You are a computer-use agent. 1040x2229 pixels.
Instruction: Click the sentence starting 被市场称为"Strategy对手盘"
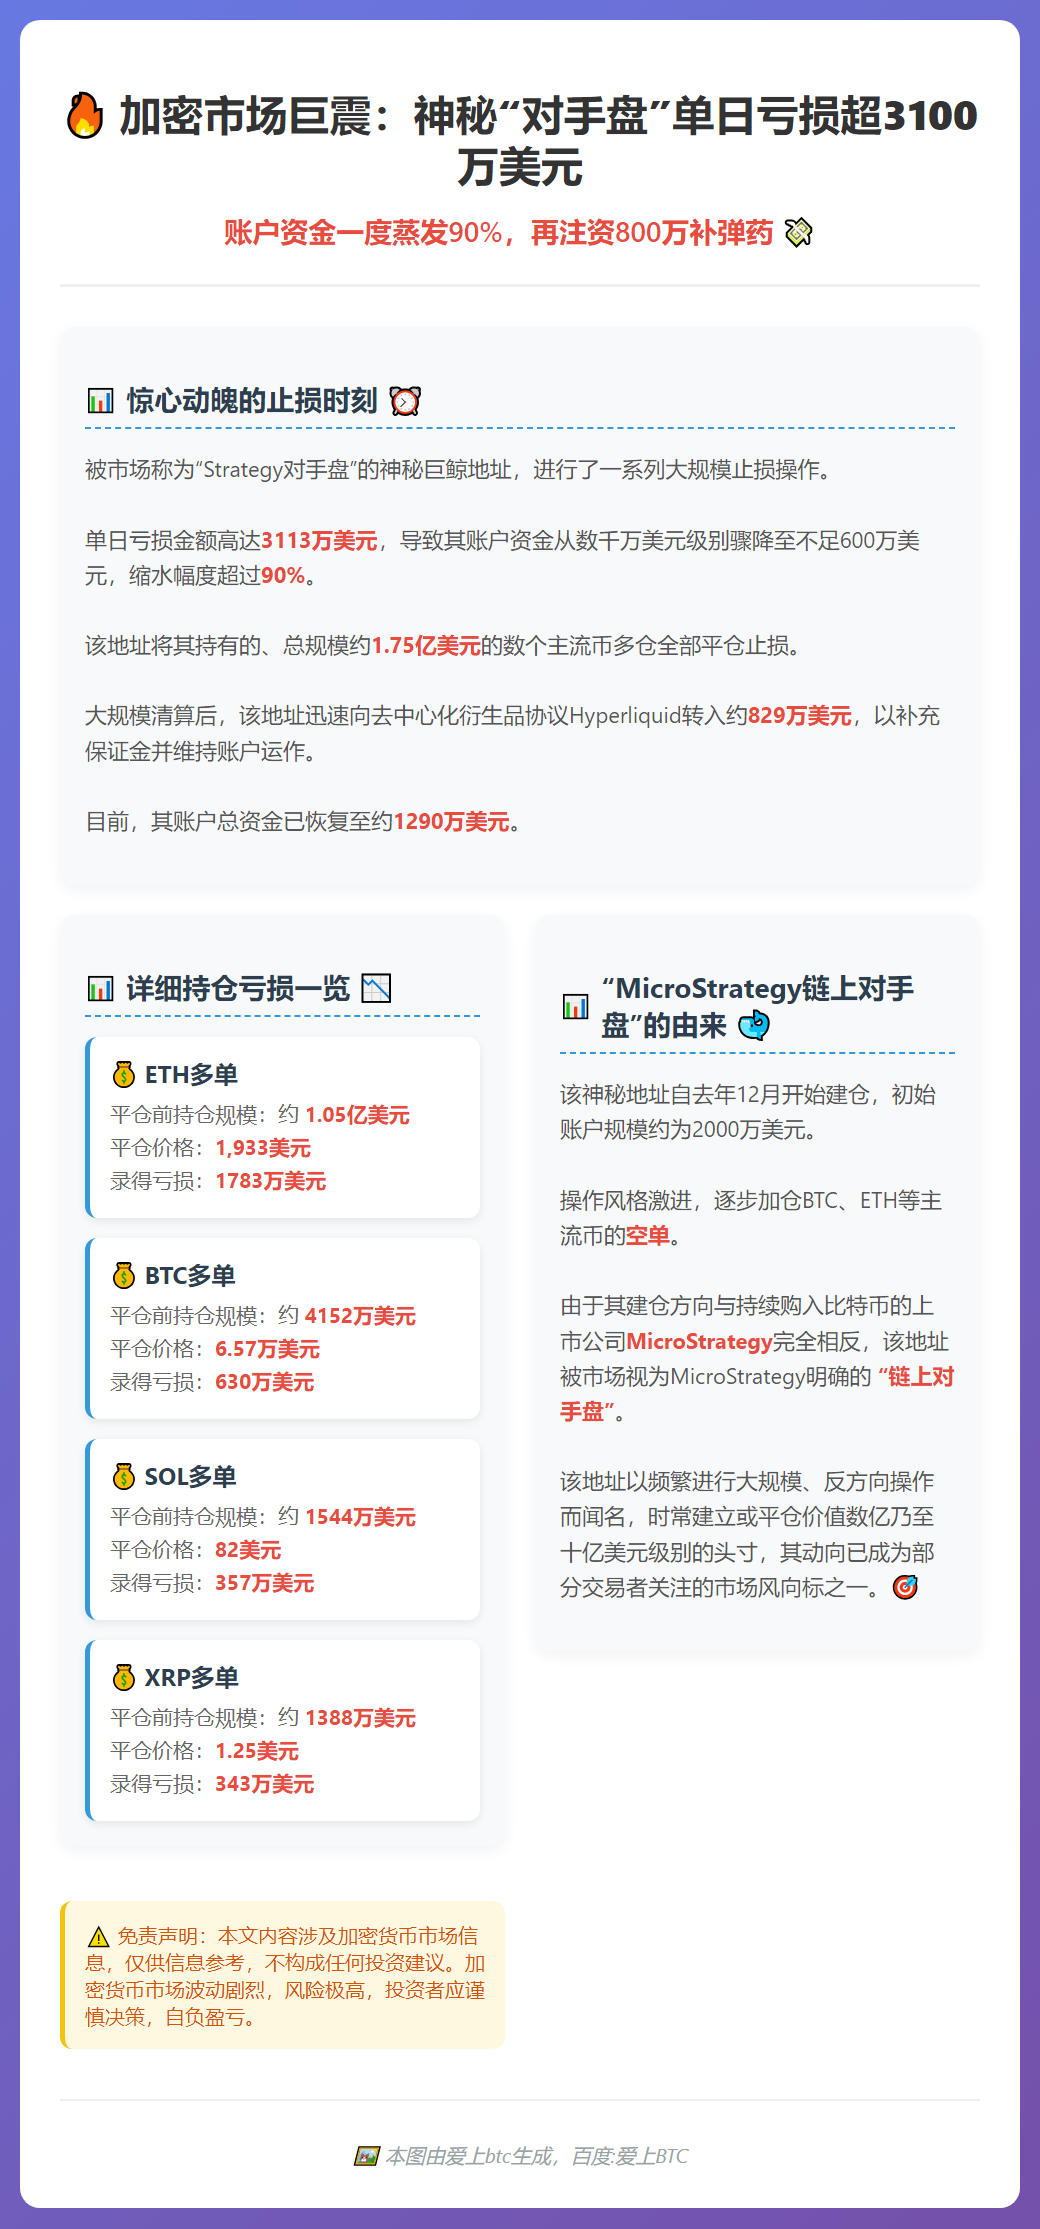pos(458,470)
